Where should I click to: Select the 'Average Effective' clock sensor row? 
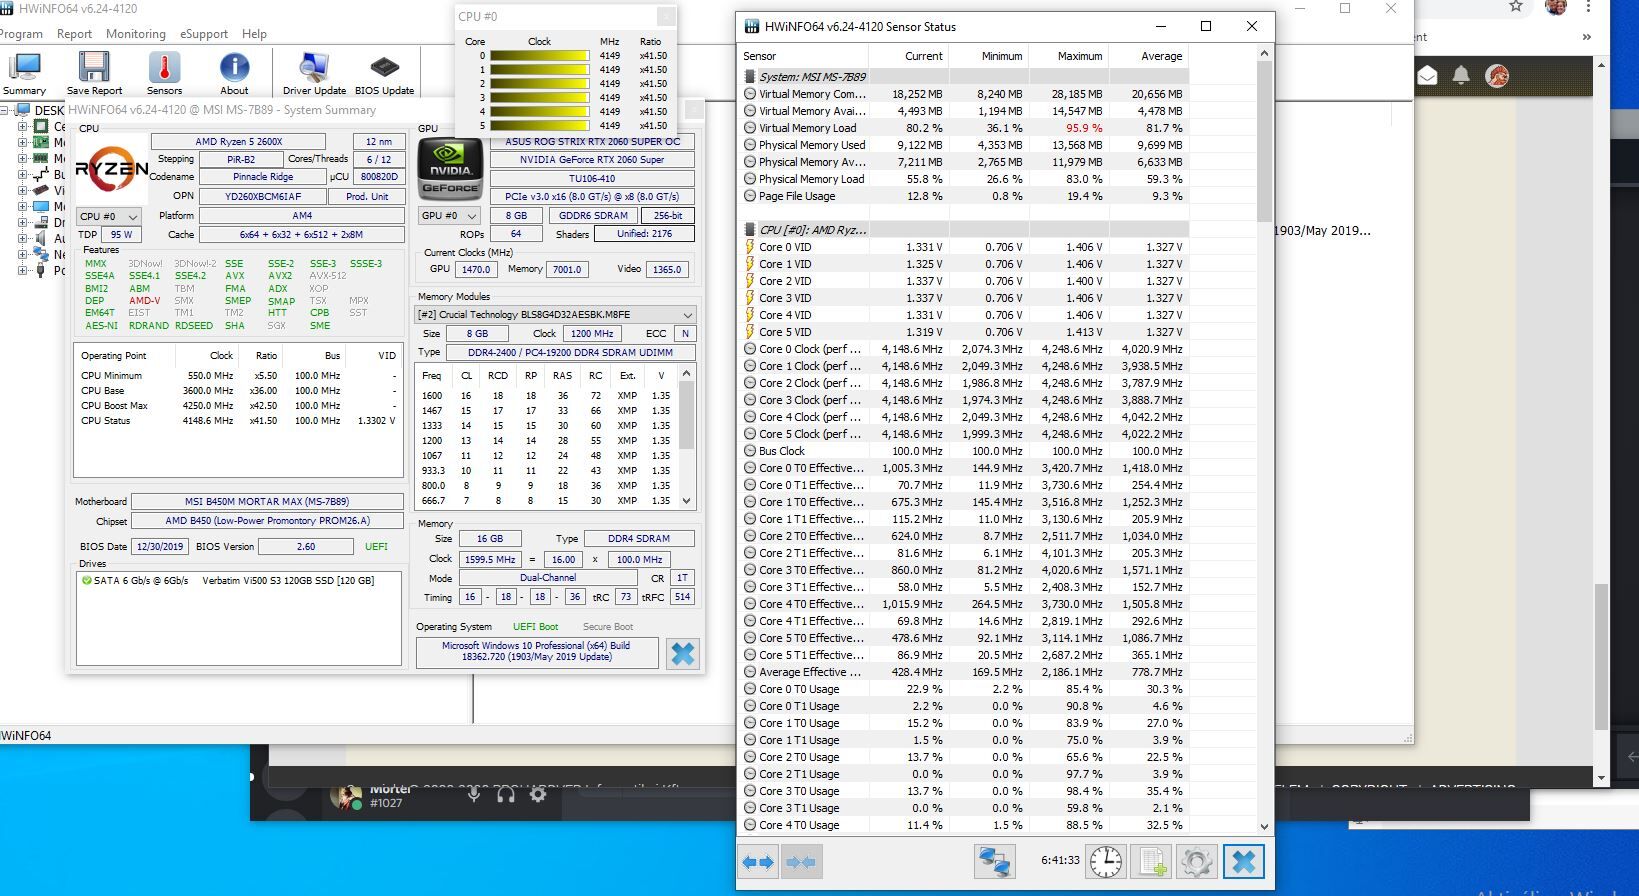(x=964, y=672)
